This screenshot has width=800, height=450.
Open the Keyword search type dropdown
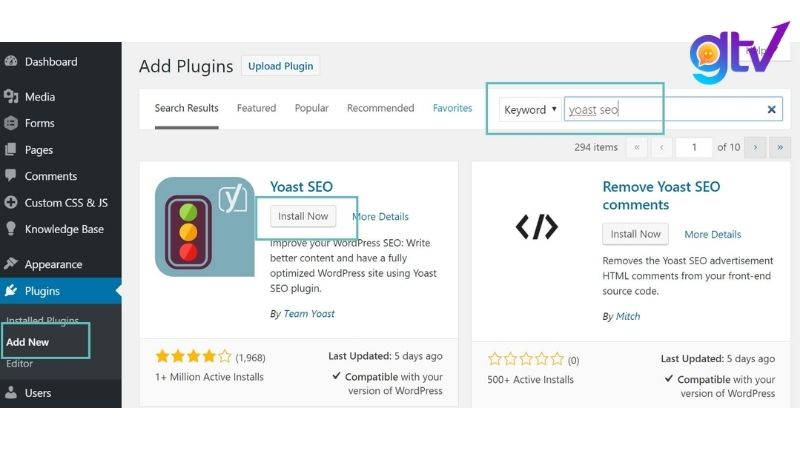[x=530, y=110]
